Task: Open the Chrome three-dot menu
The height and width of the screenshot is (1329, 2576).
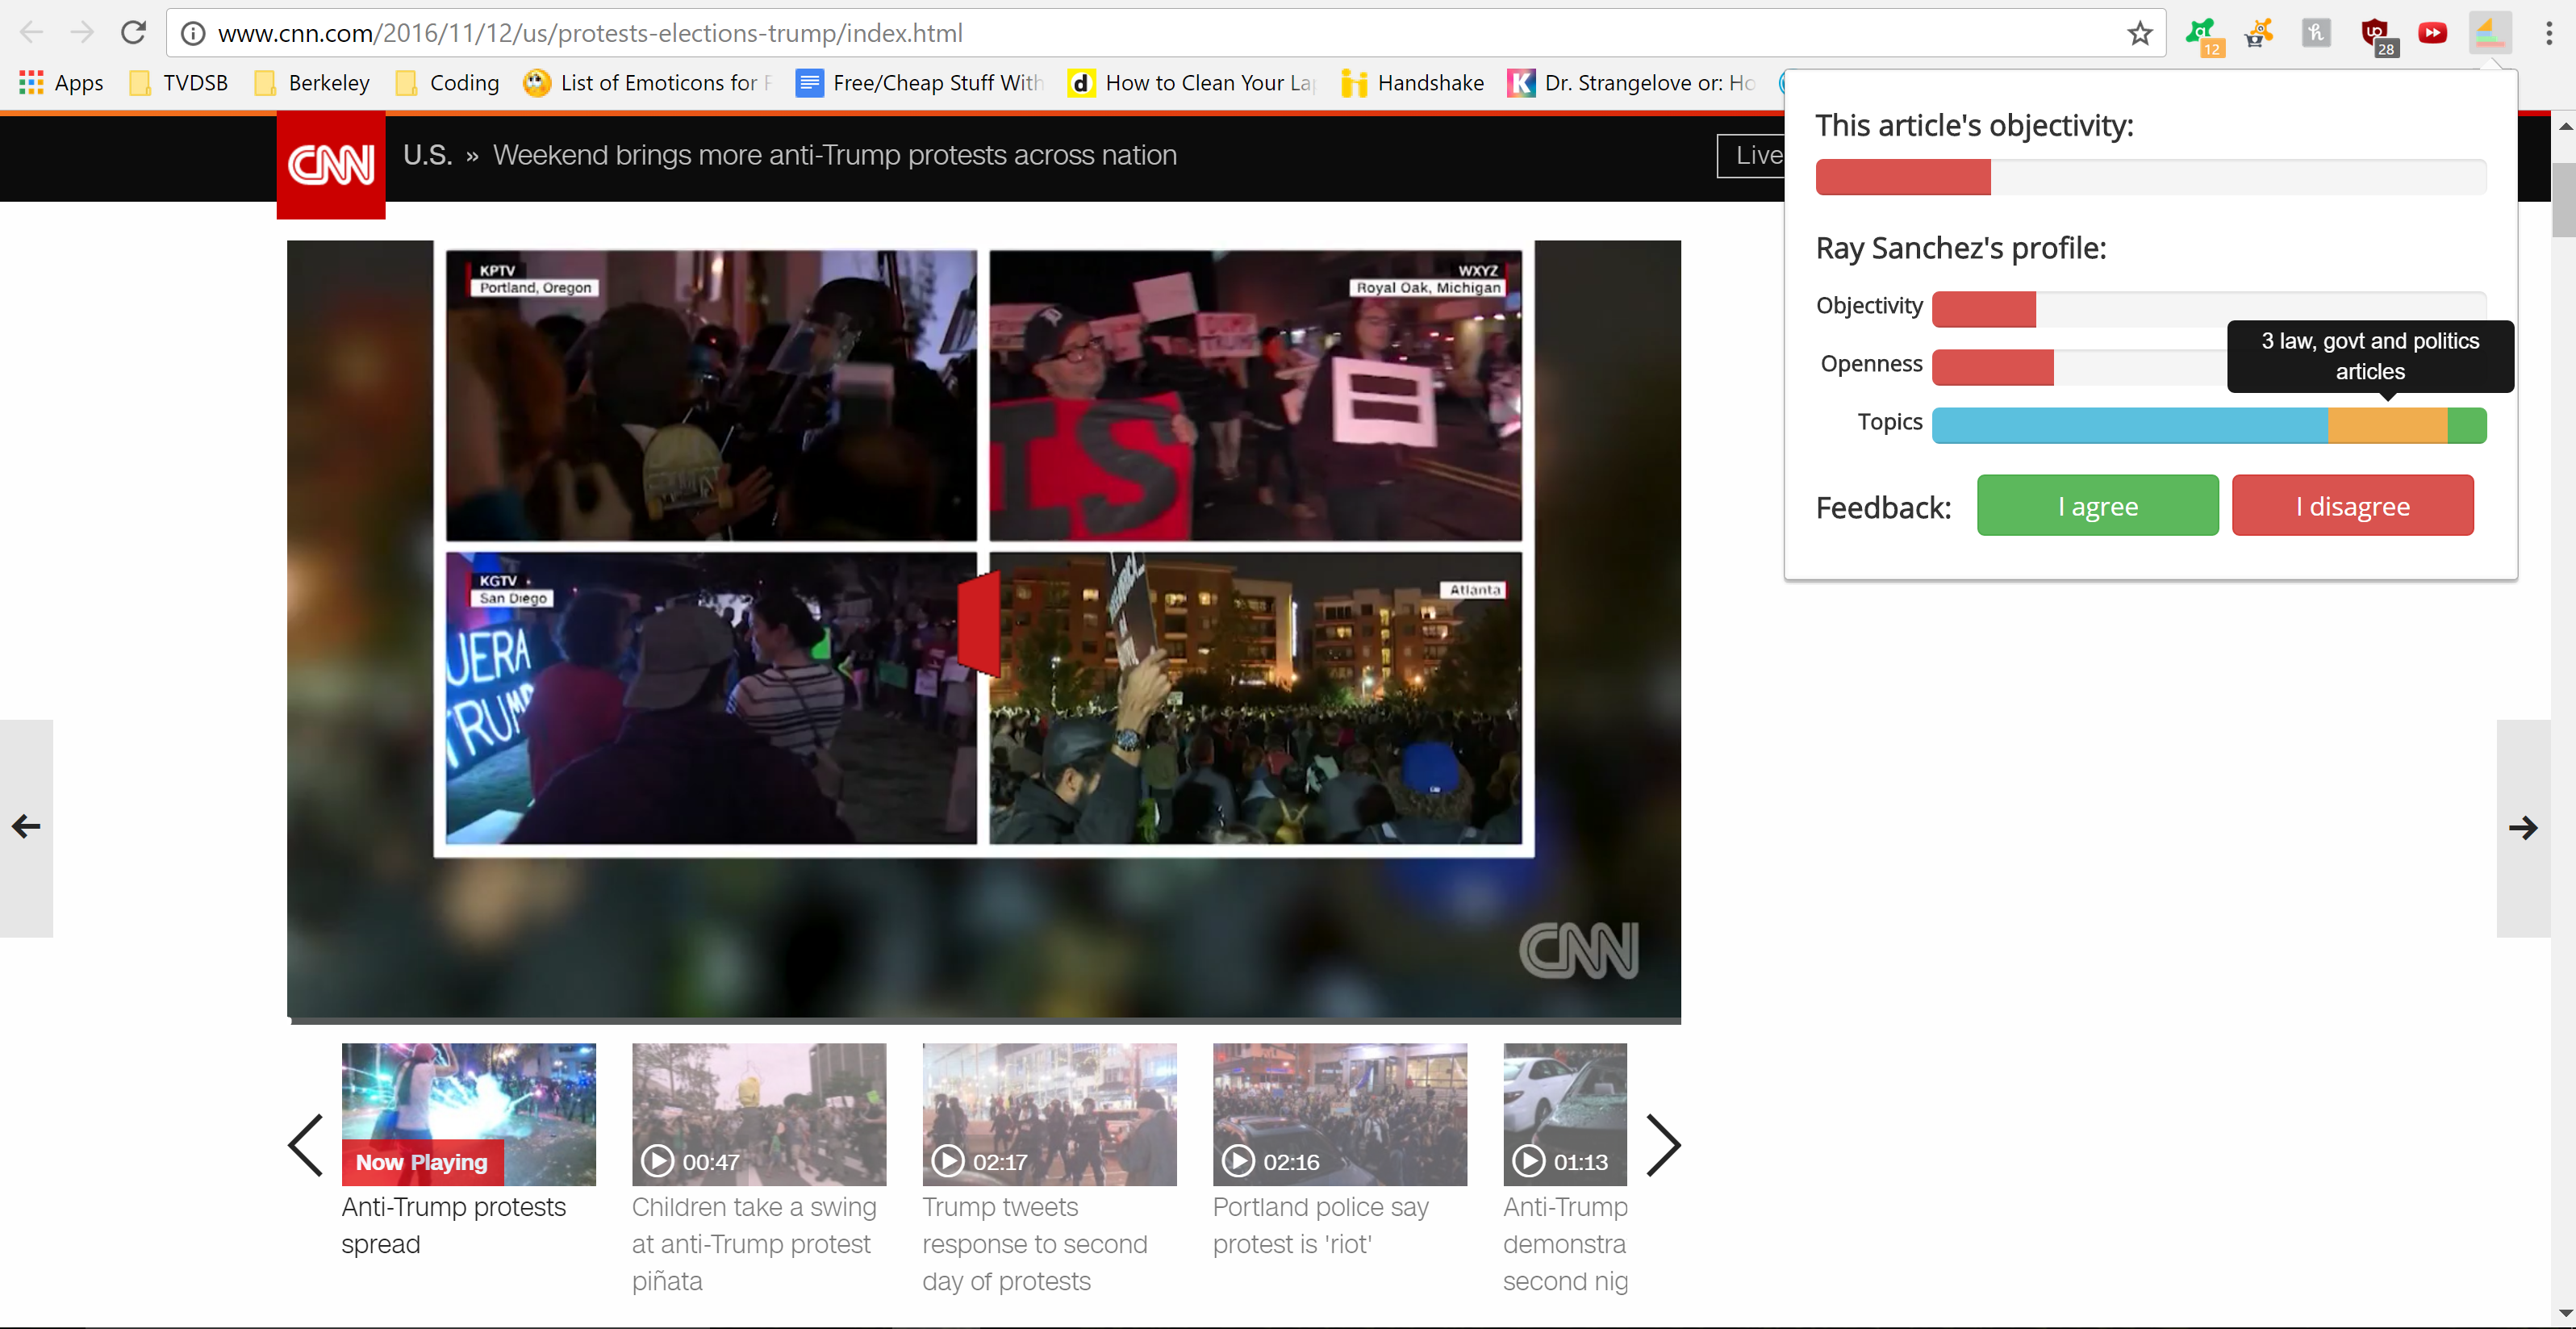Action: (x=2548, y=33)
